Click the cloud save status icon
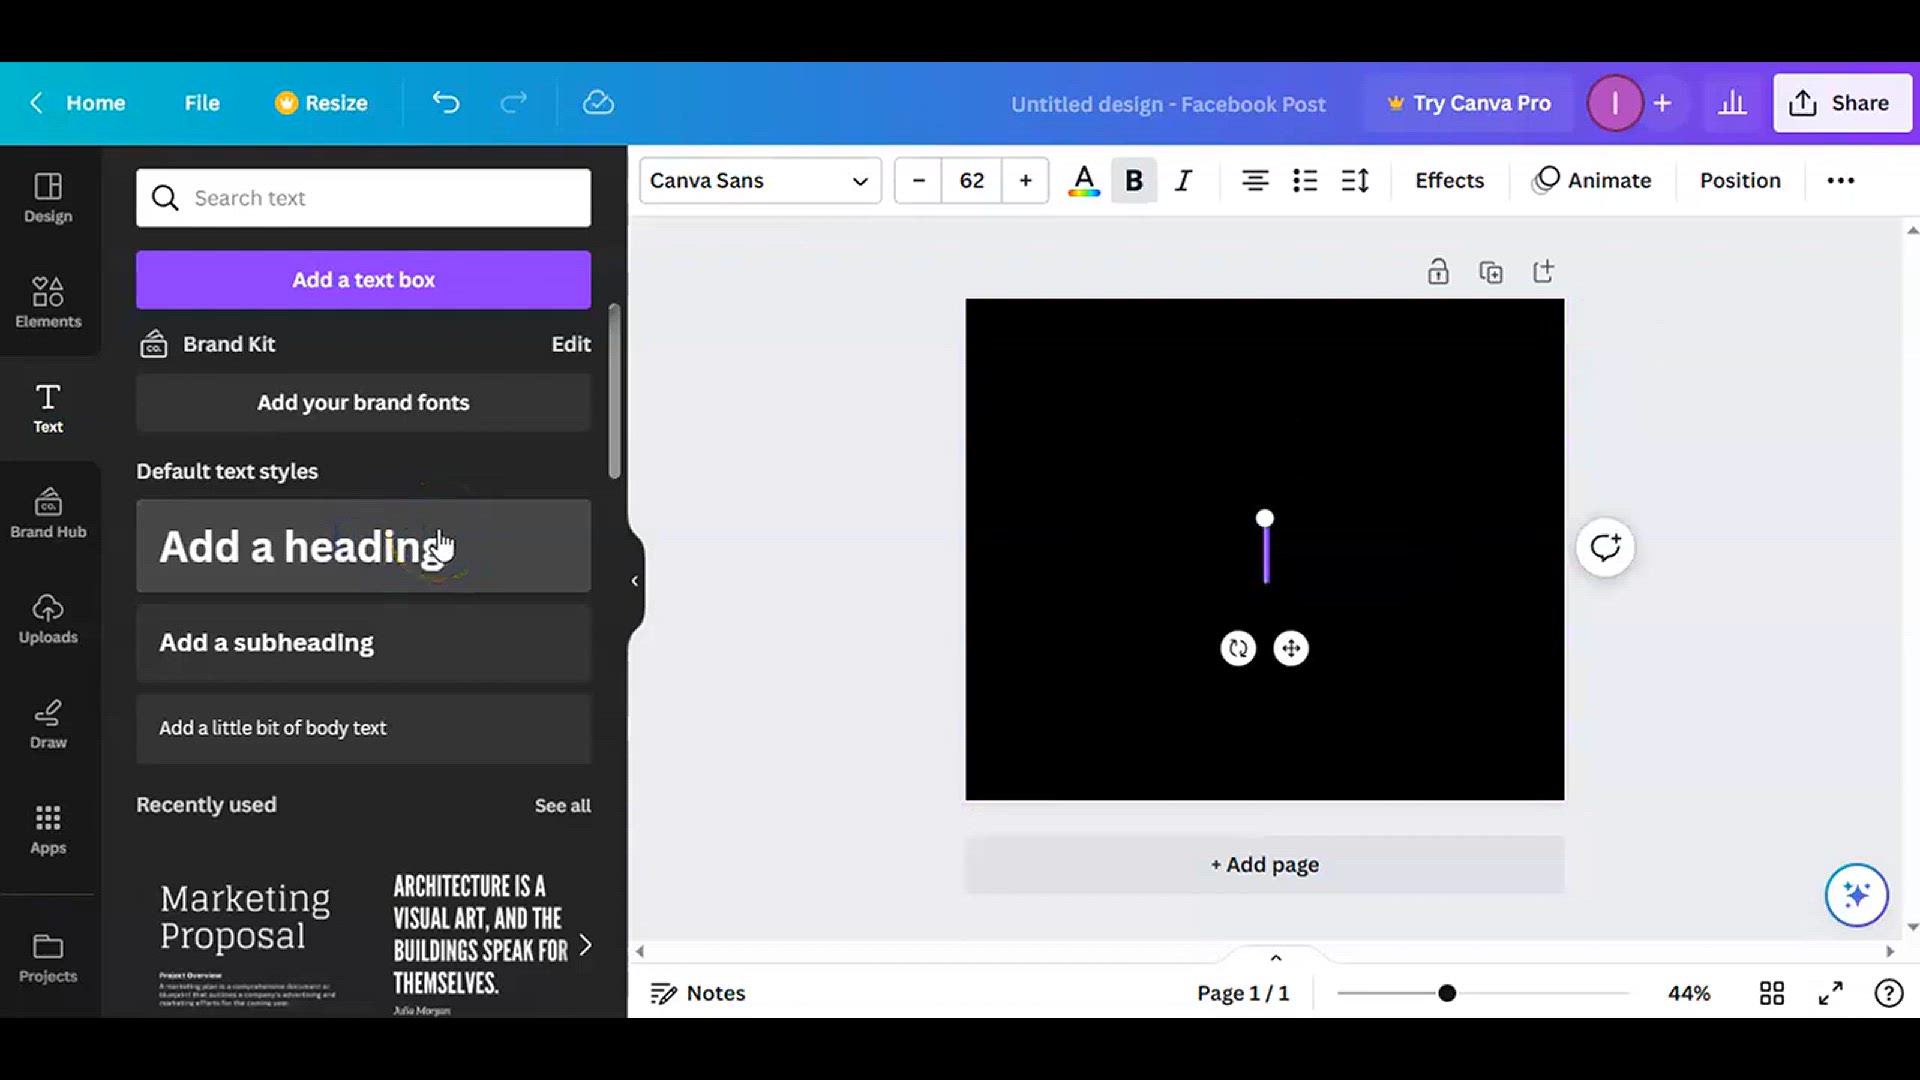 point(598,103)
